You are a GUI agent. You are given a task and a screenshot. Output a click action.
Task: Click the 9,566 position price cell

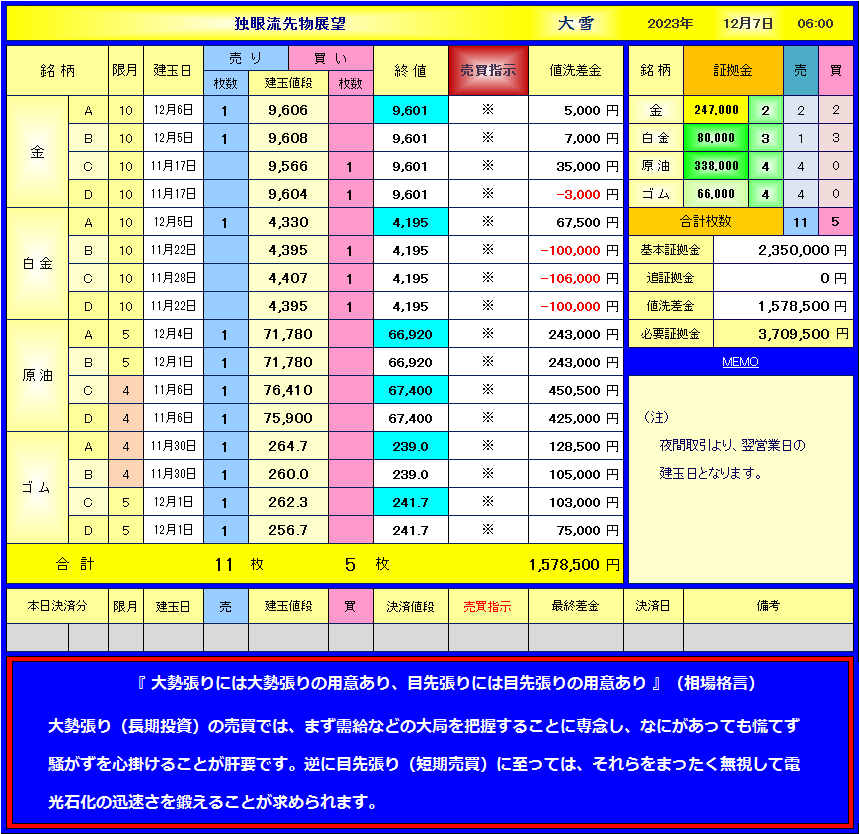pyautogui.click(x=288, y=166)
